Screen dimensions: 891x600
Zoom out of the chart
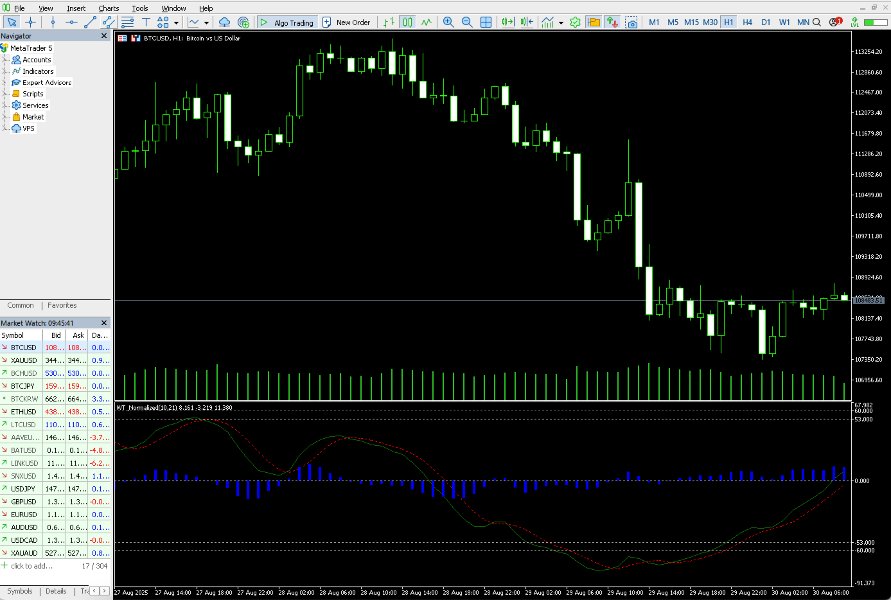[467, 22]
